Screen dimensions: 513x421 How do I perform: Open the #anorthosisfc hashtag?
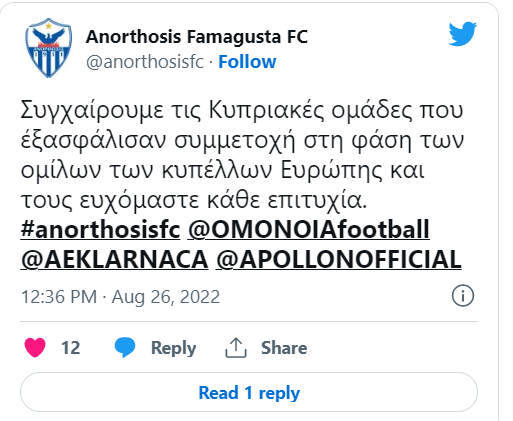tap(100, 229)
